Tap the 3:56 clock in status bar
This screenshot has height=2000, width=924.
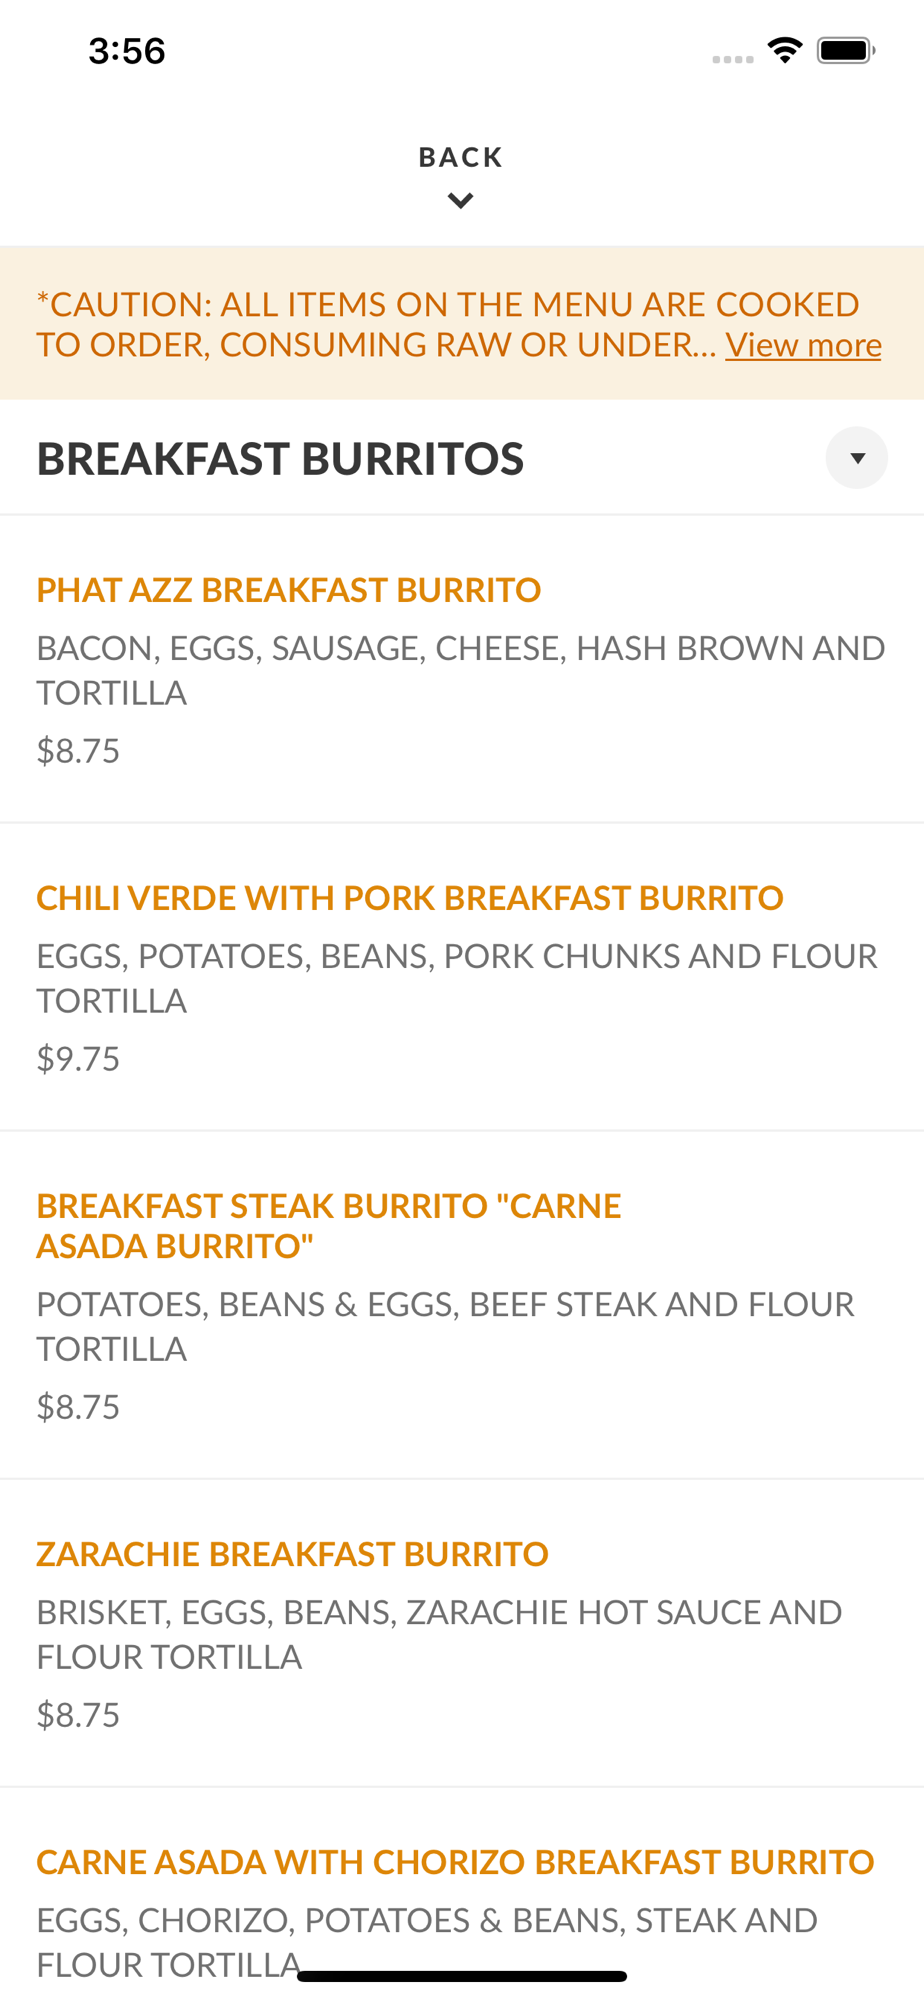(127, 51)
